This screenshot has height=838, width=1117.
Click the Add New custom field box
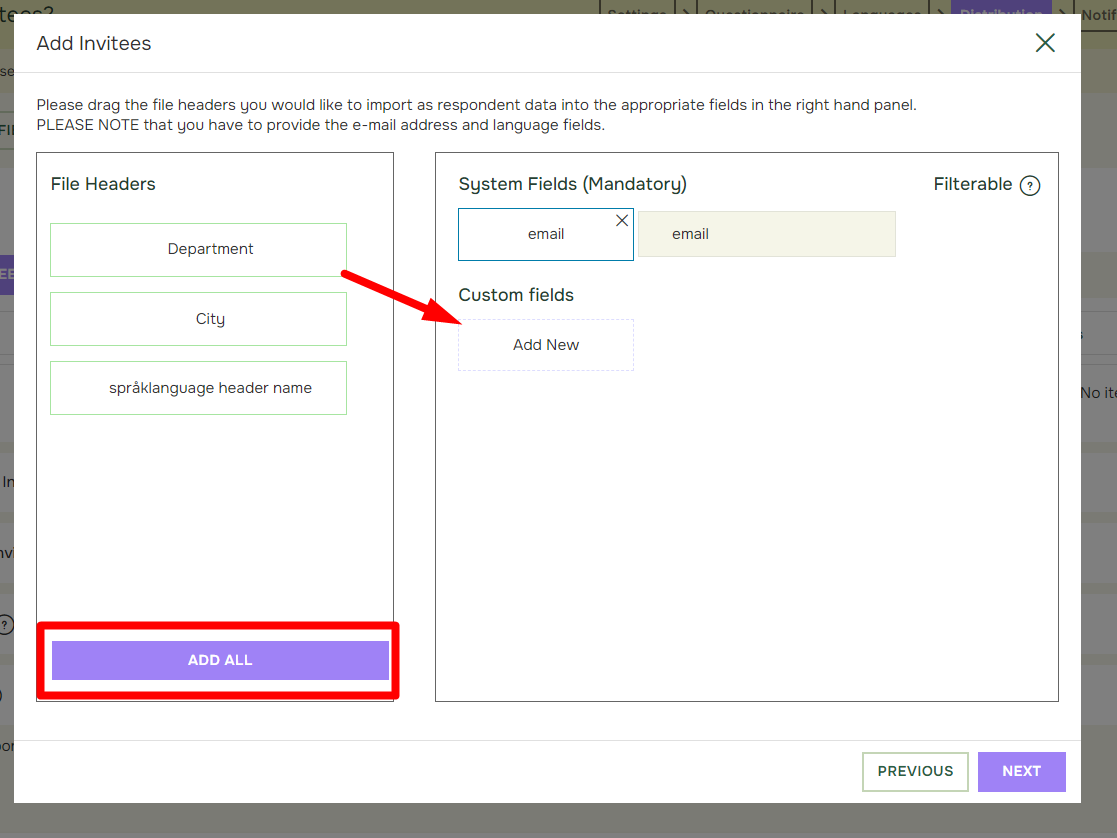click(x=546, y=345)
